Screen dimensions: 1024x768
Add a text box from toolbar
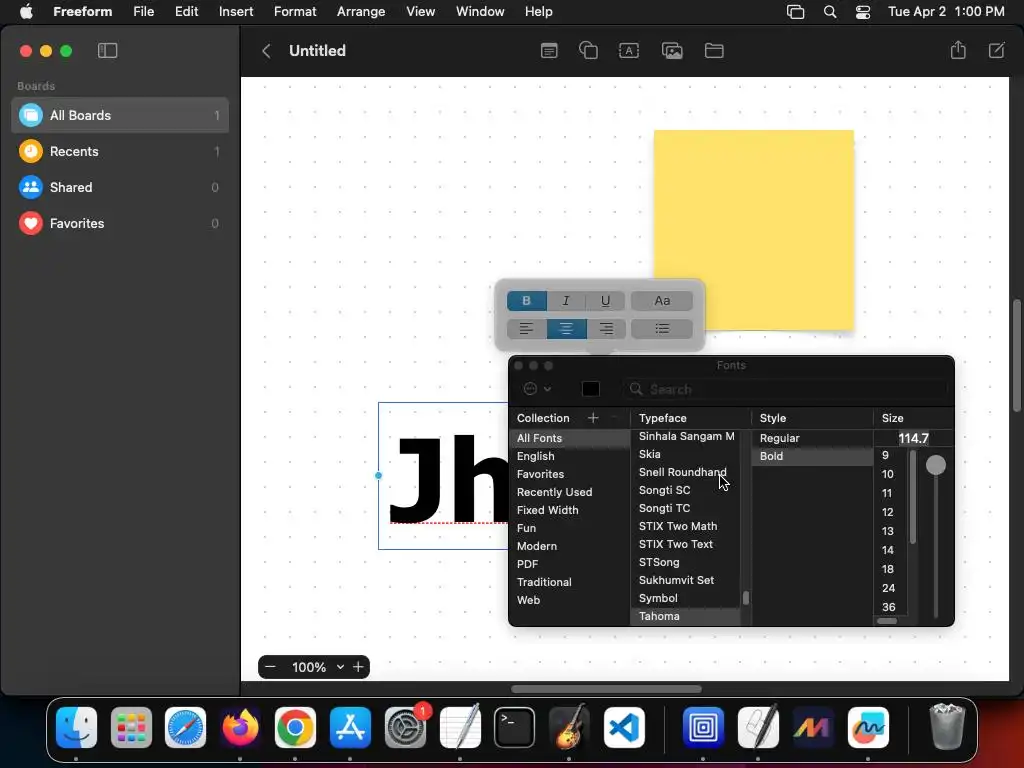coord(629,51)
